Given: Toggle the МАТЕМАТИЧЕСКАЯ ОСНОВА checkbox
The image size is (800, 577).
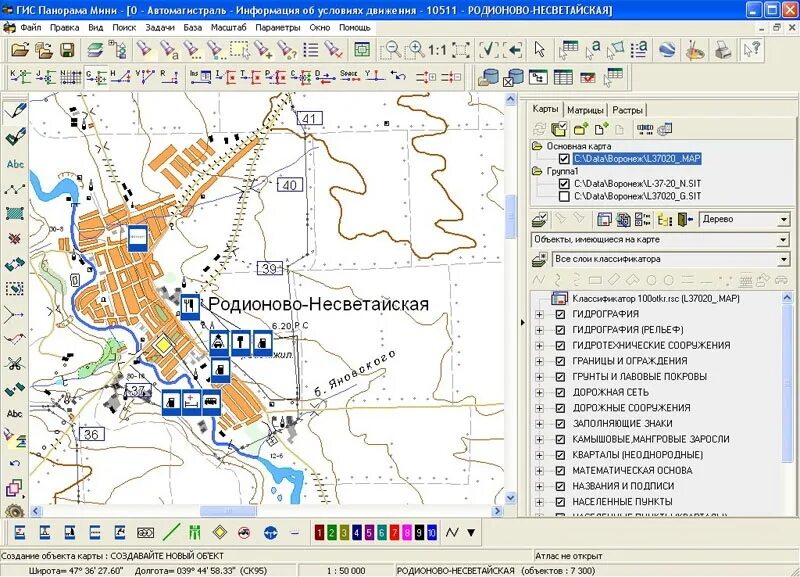Looking at the screenshot, I should pyautogui.click(x=560, y=471).
